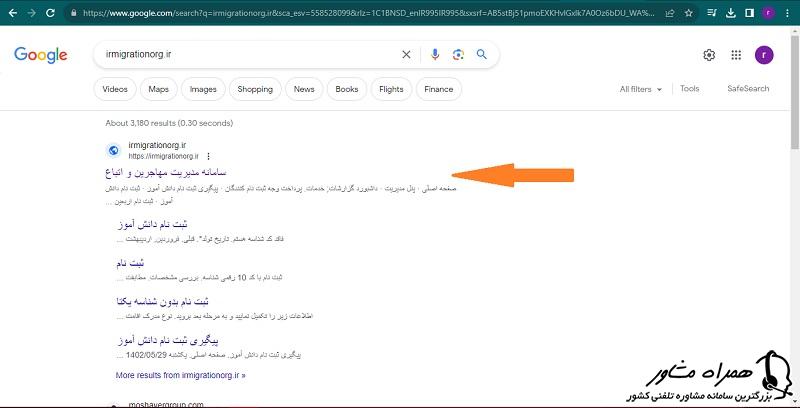Open the sitelink ثبت نام بدون شناسه یکتا
Screen dimensions: 800x408
point(163,301)
